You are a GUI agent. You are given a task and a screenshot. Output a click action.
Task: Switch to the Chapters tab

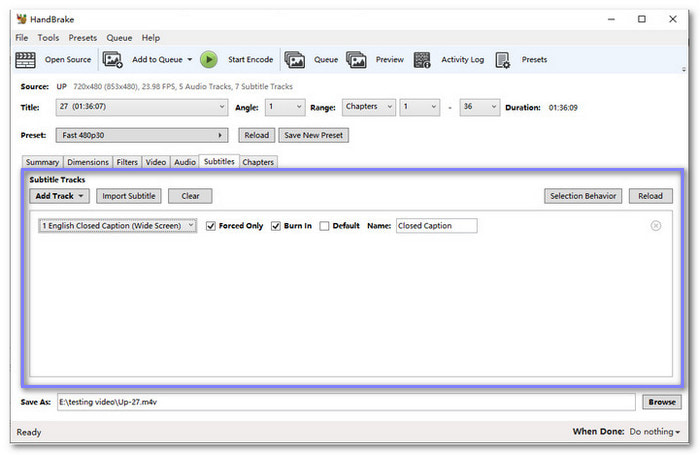point(258,162)
